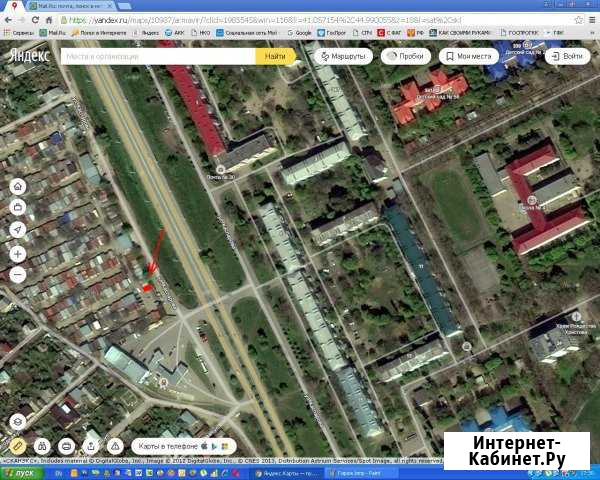Click the Войти sign-in button

[567, 56]
